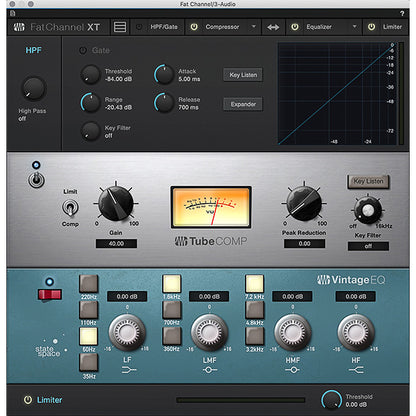Flip the Limit/Comp mode switch
This screenshot has height=416, width=416.
tap(70, 208)
